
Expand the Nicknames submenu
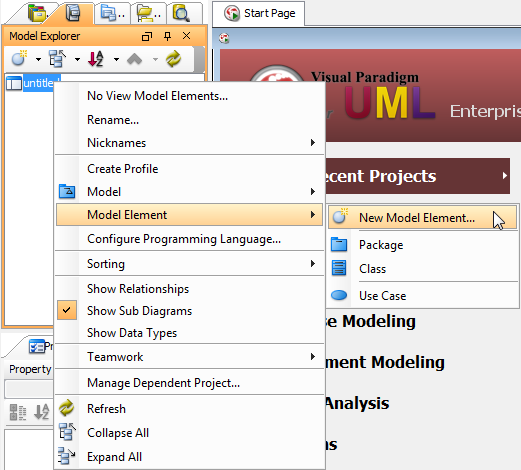190,143
